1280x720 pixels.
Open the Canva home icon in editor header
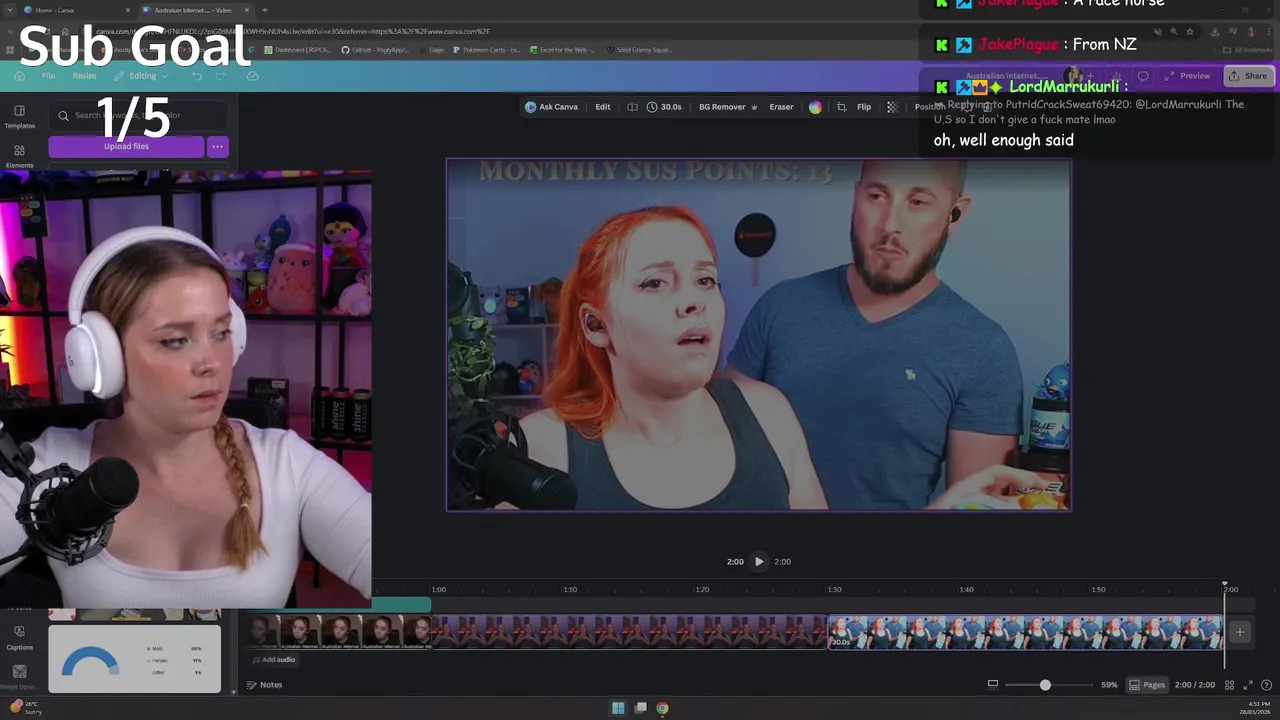[x=19, y=76]
